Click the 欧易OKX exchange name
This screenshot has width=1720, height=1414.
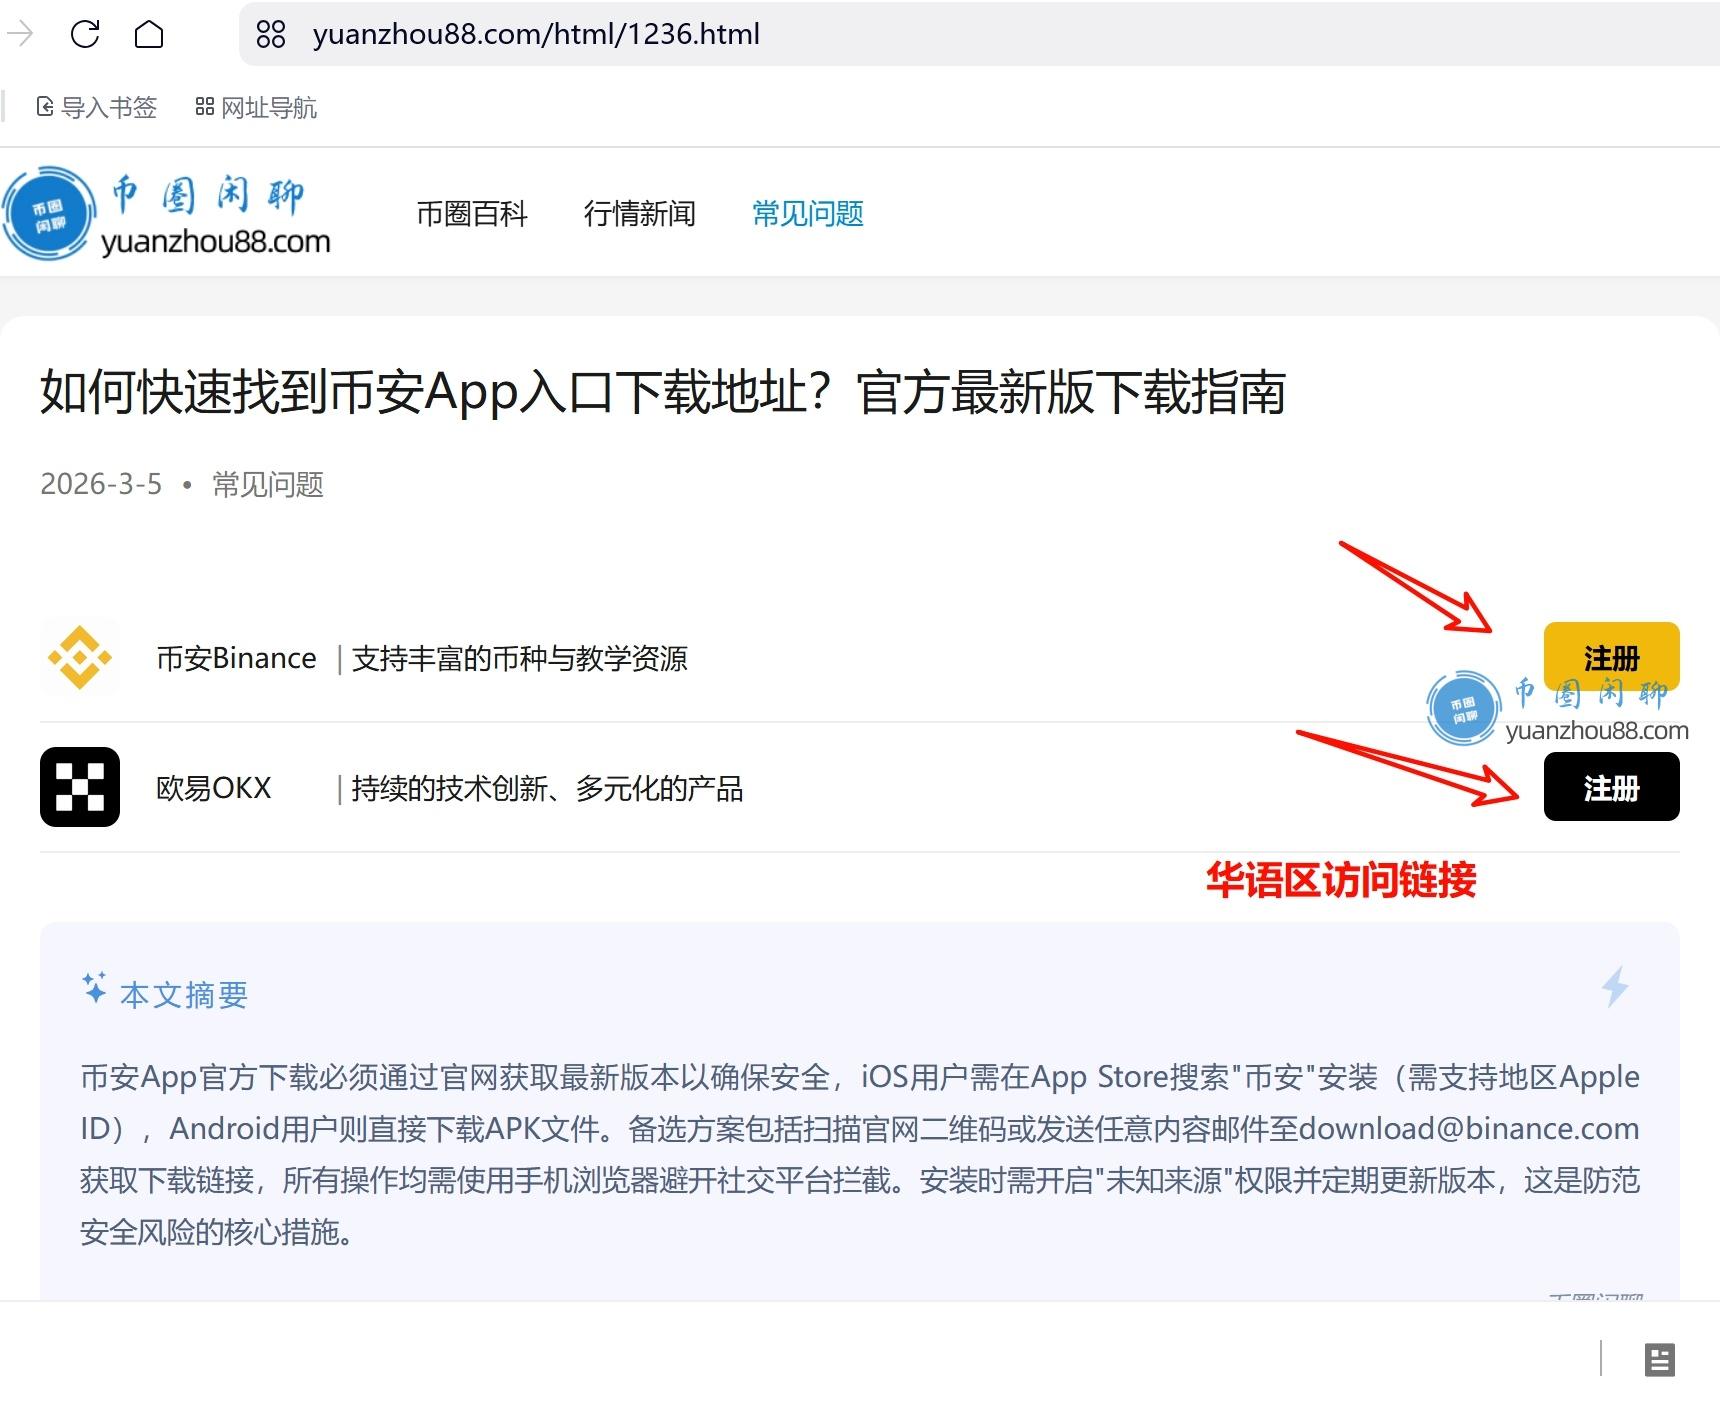point(214,788)
